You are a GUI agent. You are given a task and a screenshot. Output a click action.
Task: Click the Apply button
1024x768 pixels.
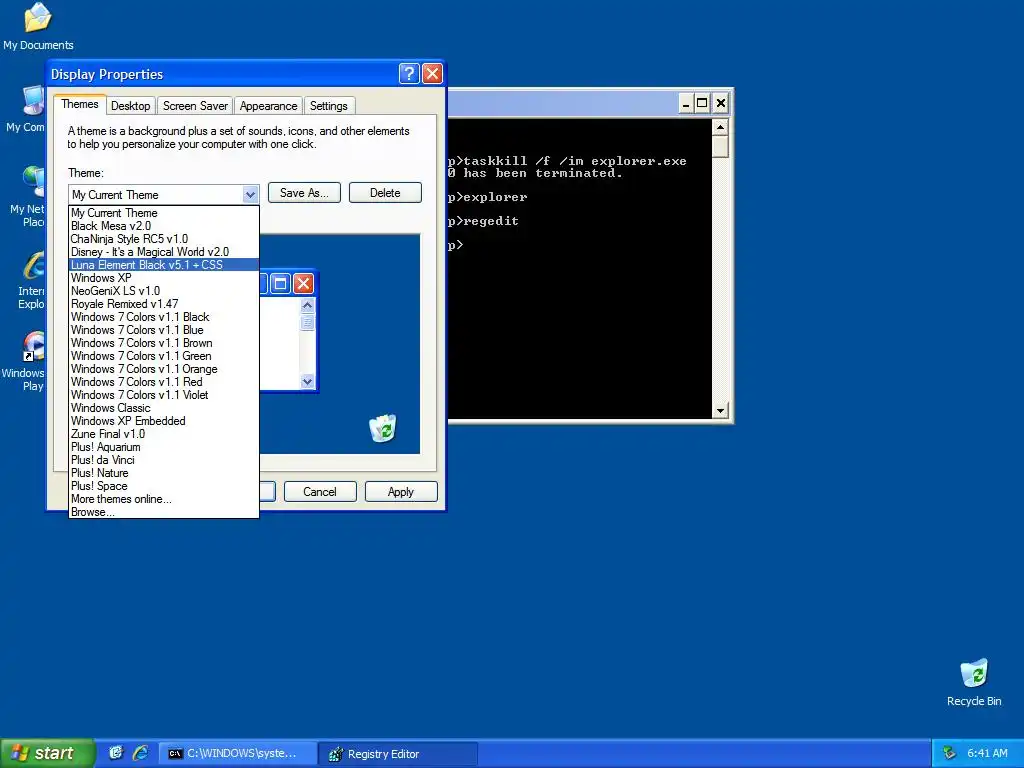[x=401, y=492]
